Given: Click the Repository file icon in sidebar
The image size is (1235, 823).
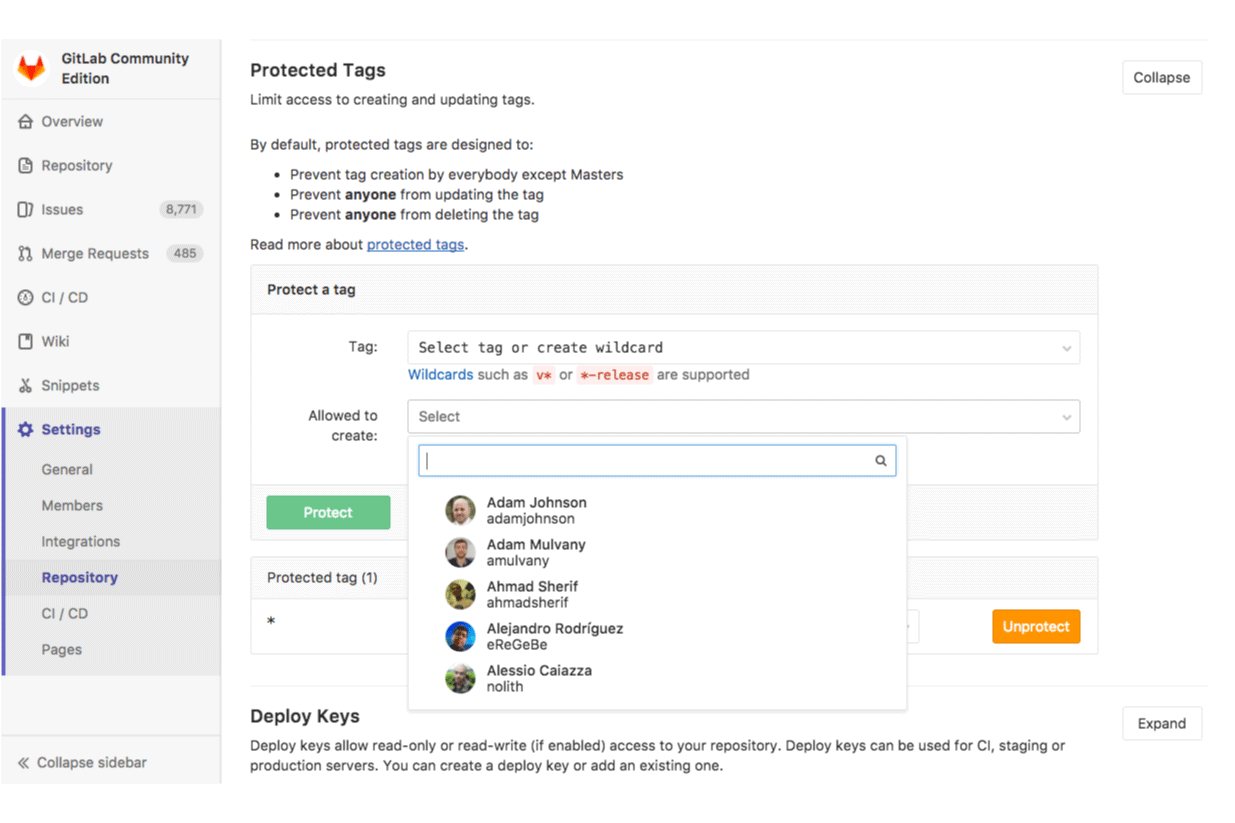Looking at the screenshot, I should [26, 166].
